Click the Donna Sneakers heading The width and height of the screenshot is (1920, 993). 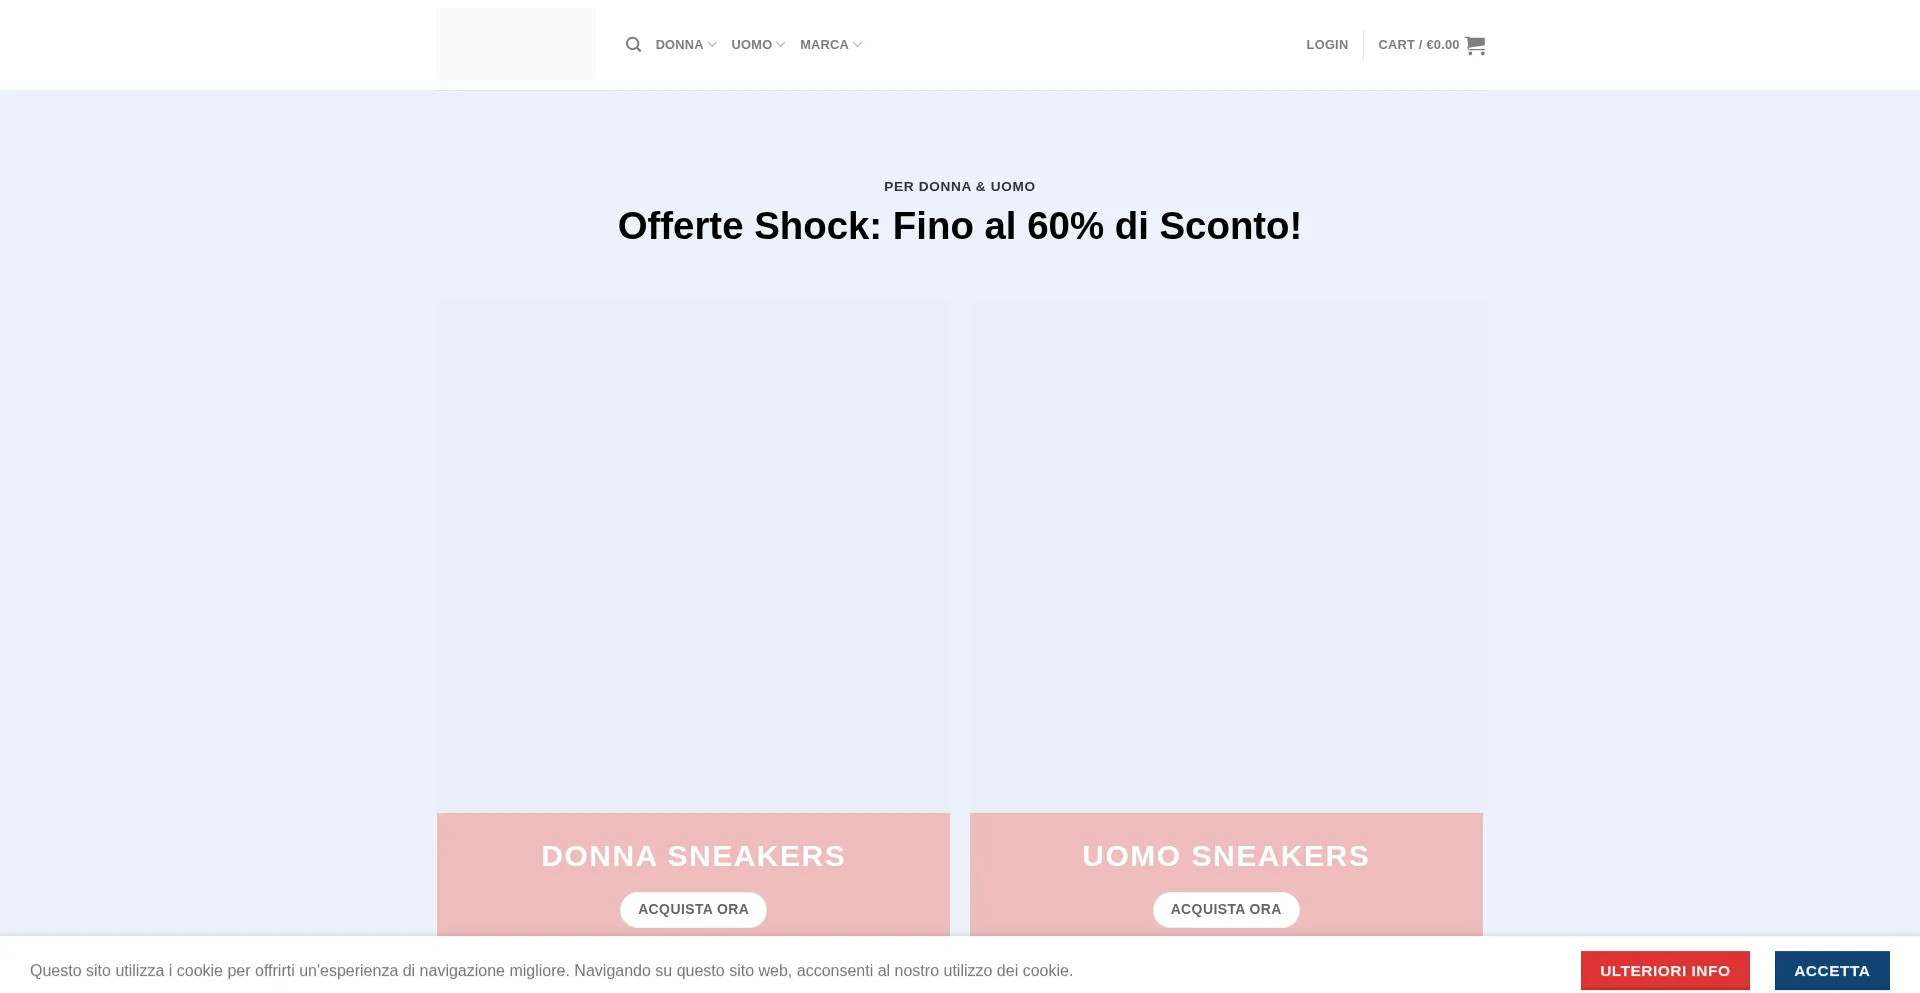pos(693,856)
